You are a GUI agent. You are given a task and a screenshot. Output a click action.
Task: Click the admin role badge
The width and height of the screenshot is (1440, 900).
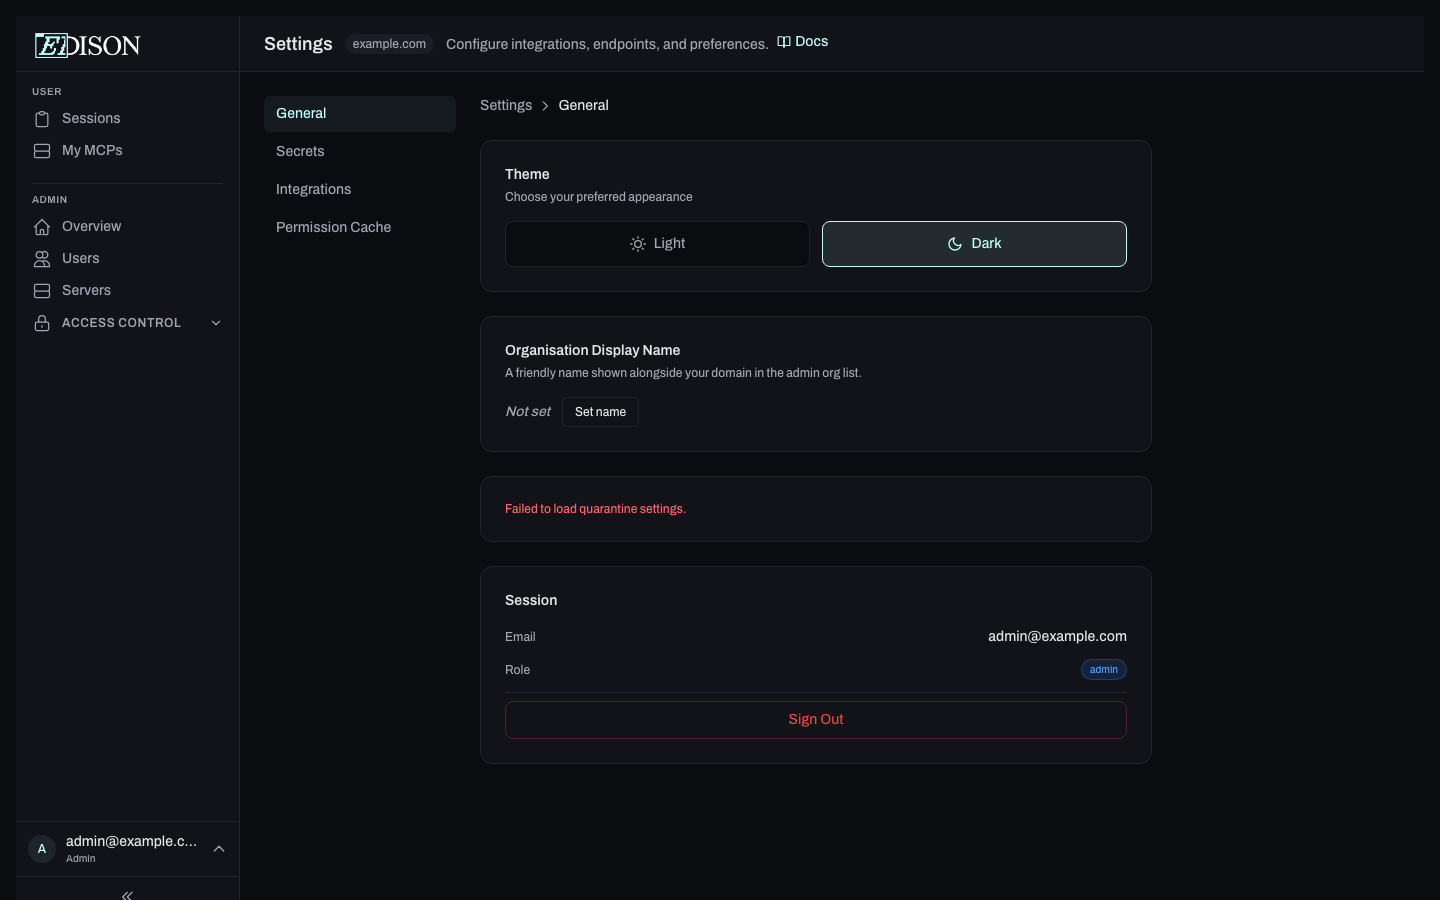(x=1103, y=669)
